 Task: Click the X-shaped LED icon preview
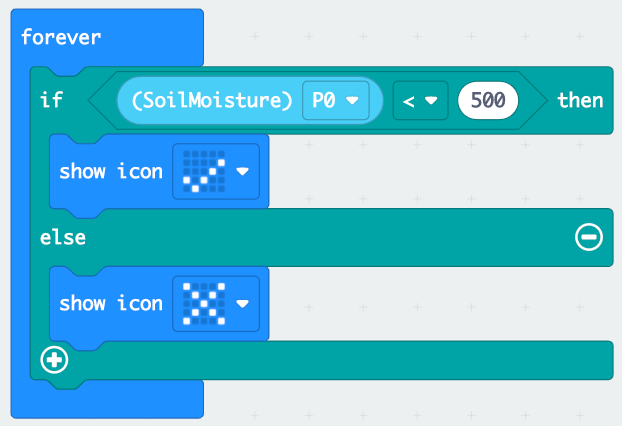click(x=200, y=304)
